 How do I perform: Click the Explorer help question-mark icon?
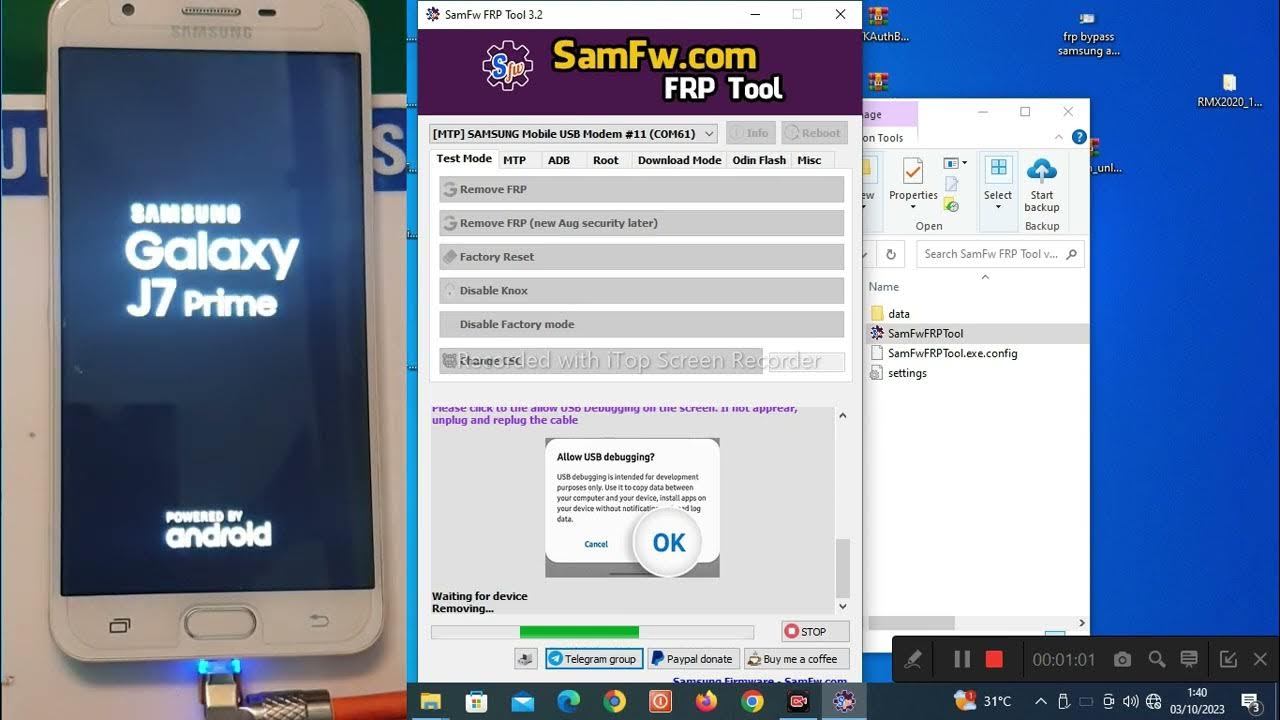[1079, 137]
